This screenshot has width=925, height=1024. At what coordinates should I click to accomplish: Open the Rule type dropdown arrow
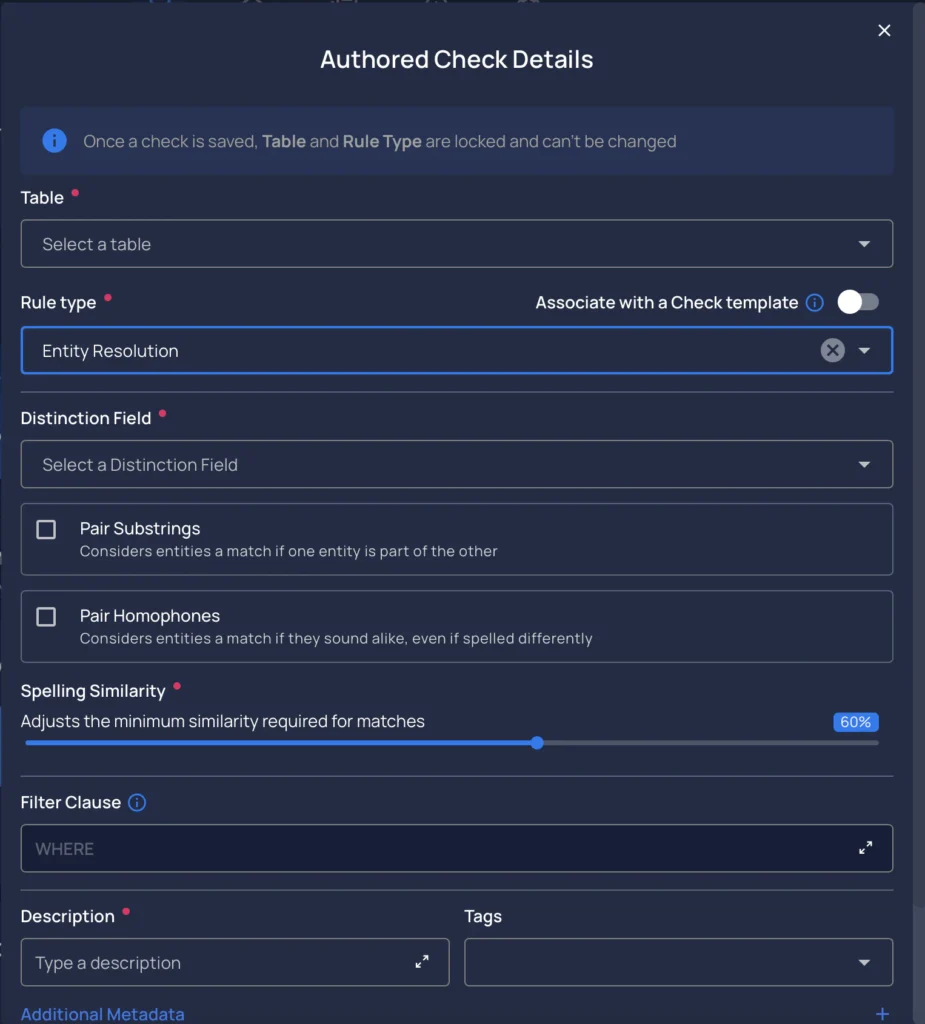(864, 351)
